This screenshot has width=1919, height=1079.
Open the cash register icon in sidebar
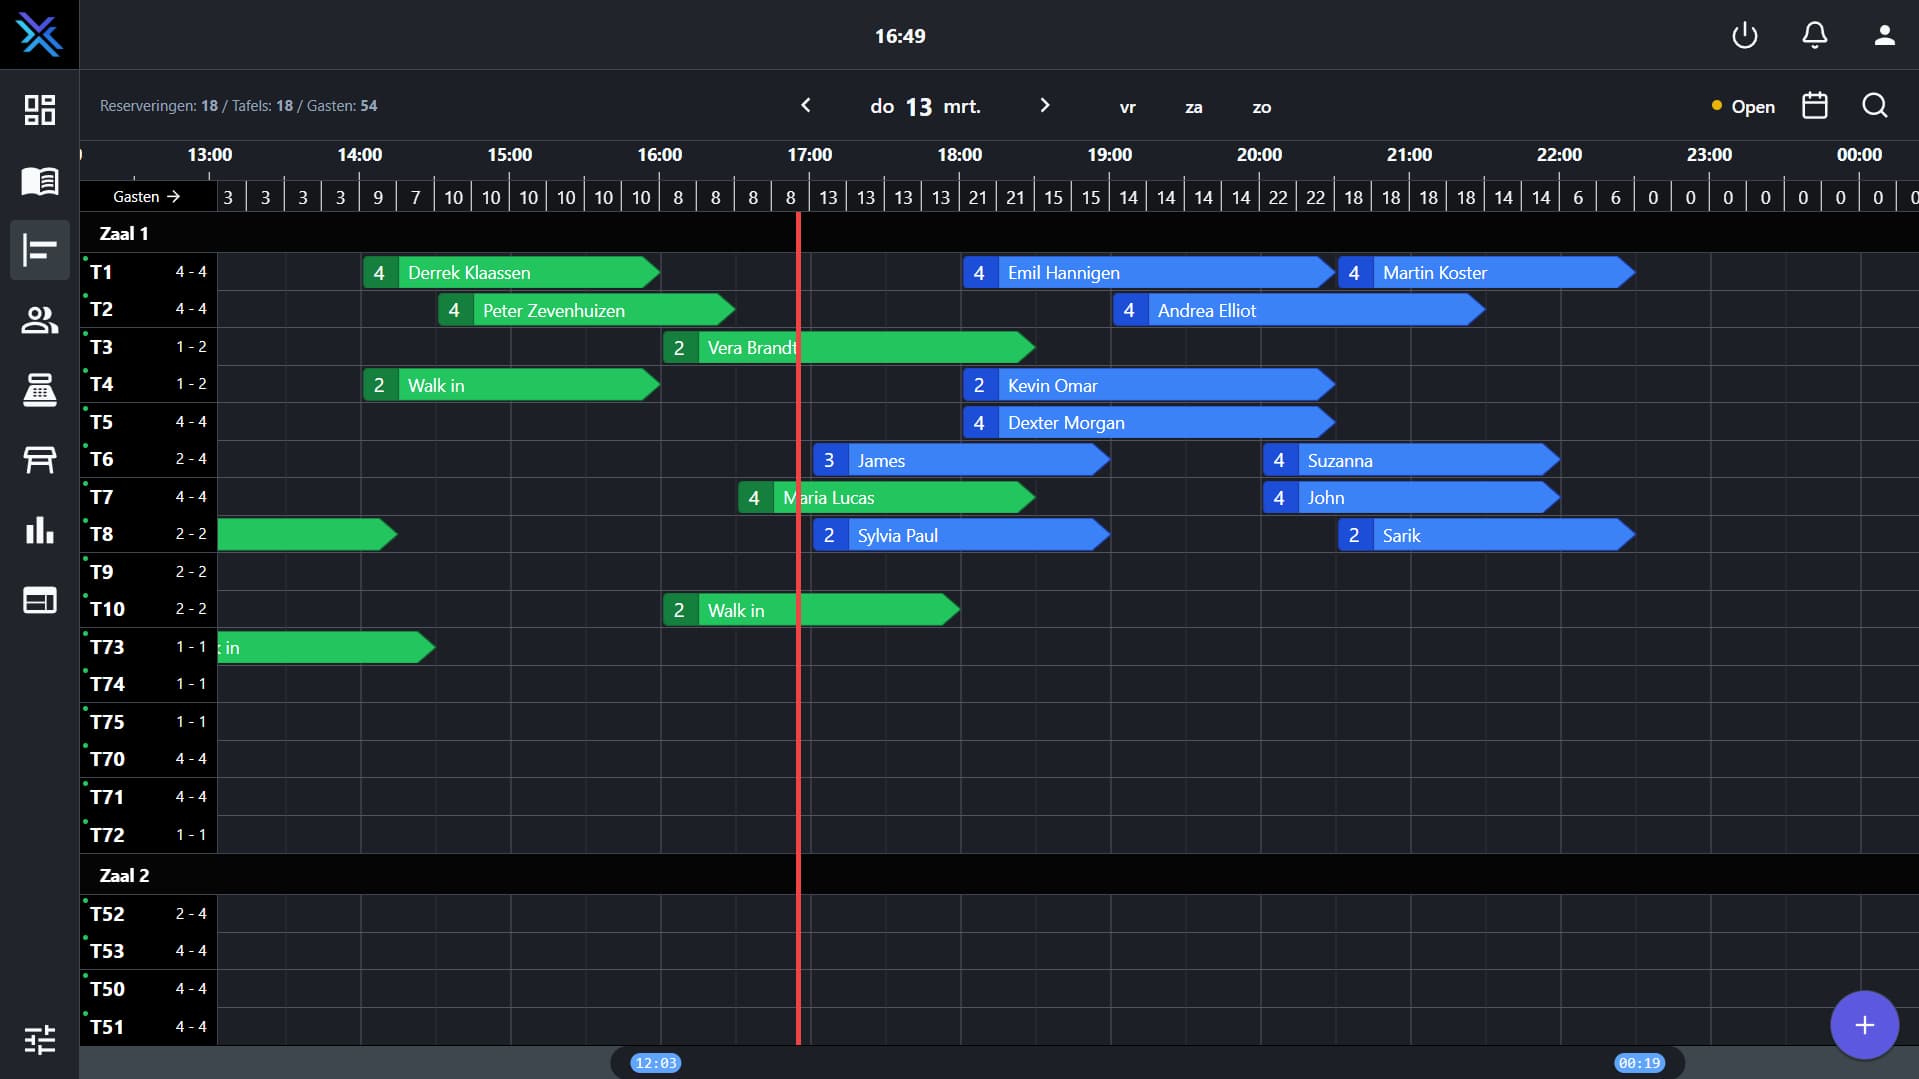39,390
